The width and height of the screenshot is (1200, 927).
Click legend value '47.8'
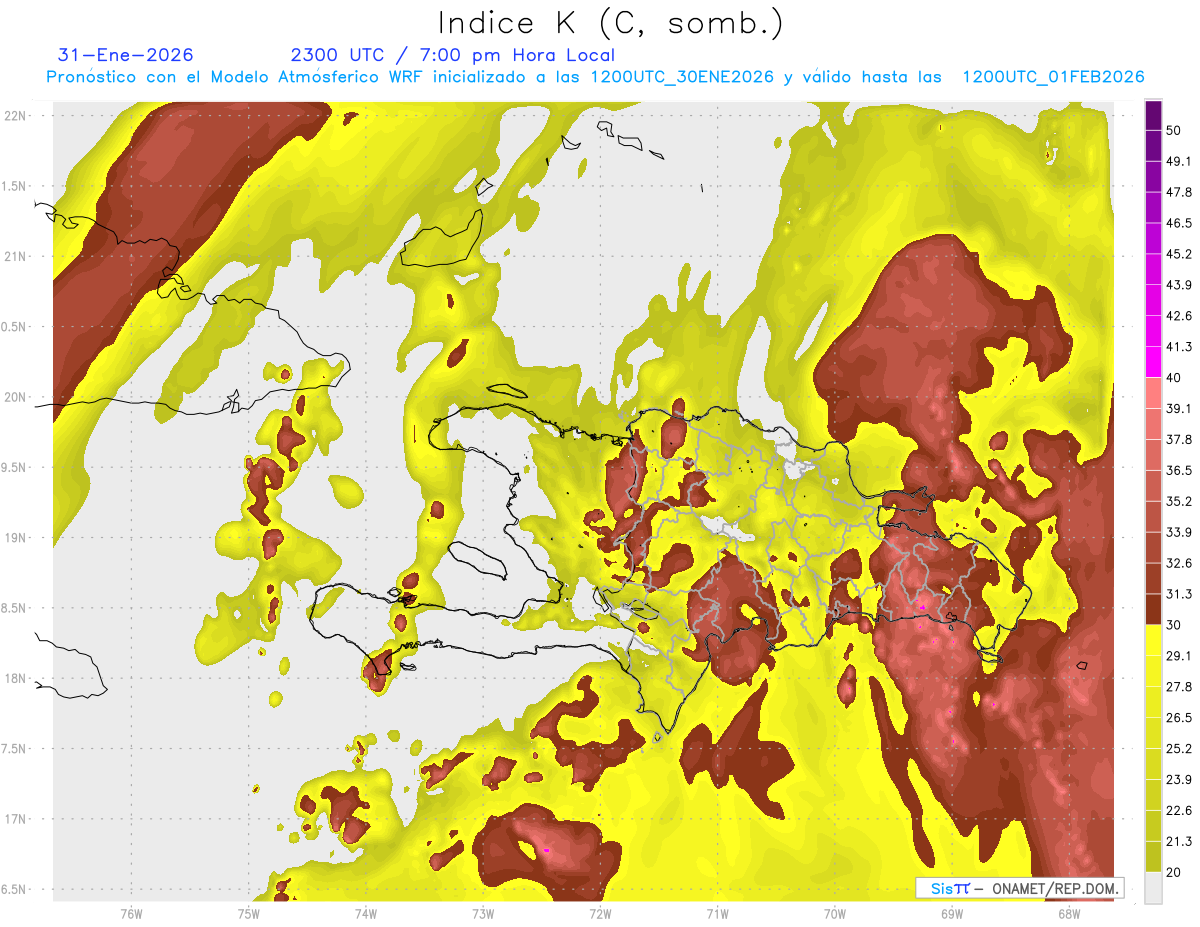coord(1178,192)
